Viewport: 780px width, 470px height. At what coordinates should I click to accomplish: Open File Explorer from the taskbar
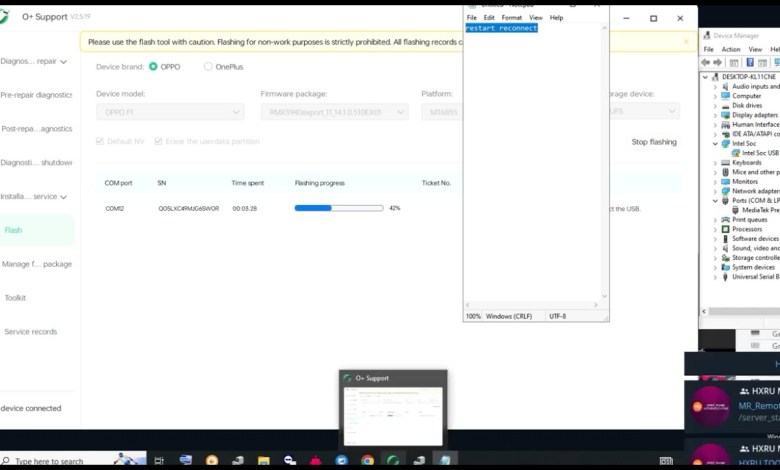tap(264, 461)
